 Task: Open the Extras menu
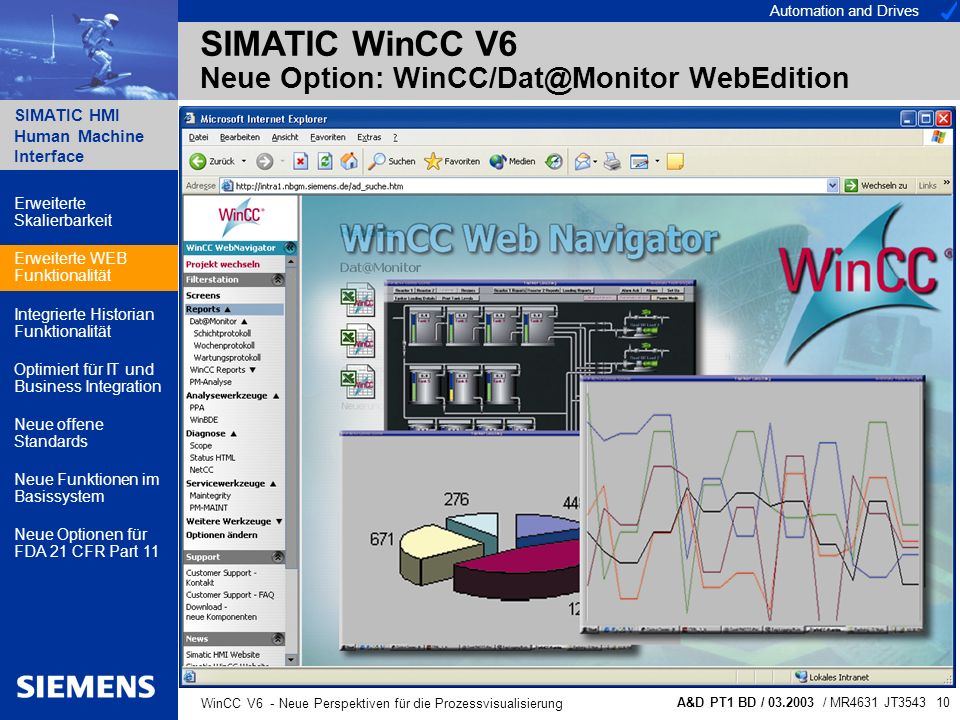pos(369,137)
